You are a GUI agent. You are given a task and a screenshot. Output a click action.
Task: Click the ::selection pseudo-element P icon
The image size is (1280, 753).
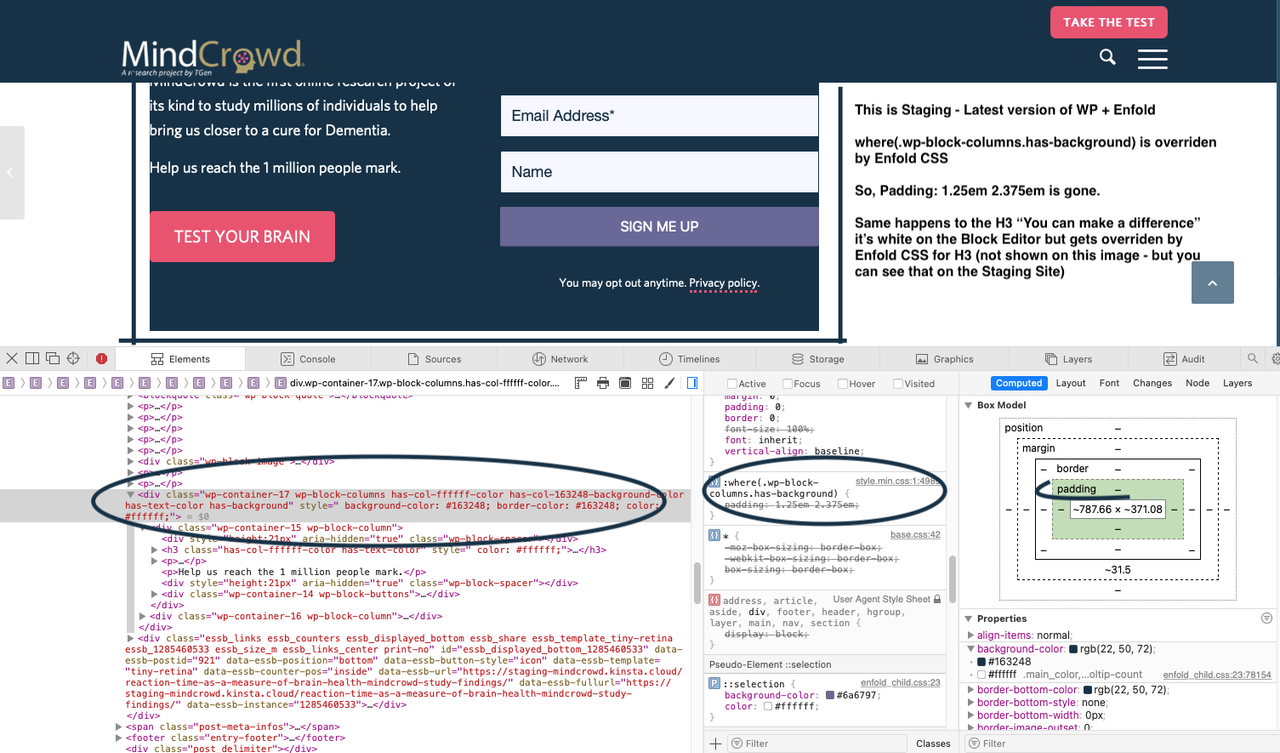coord(714,683)
